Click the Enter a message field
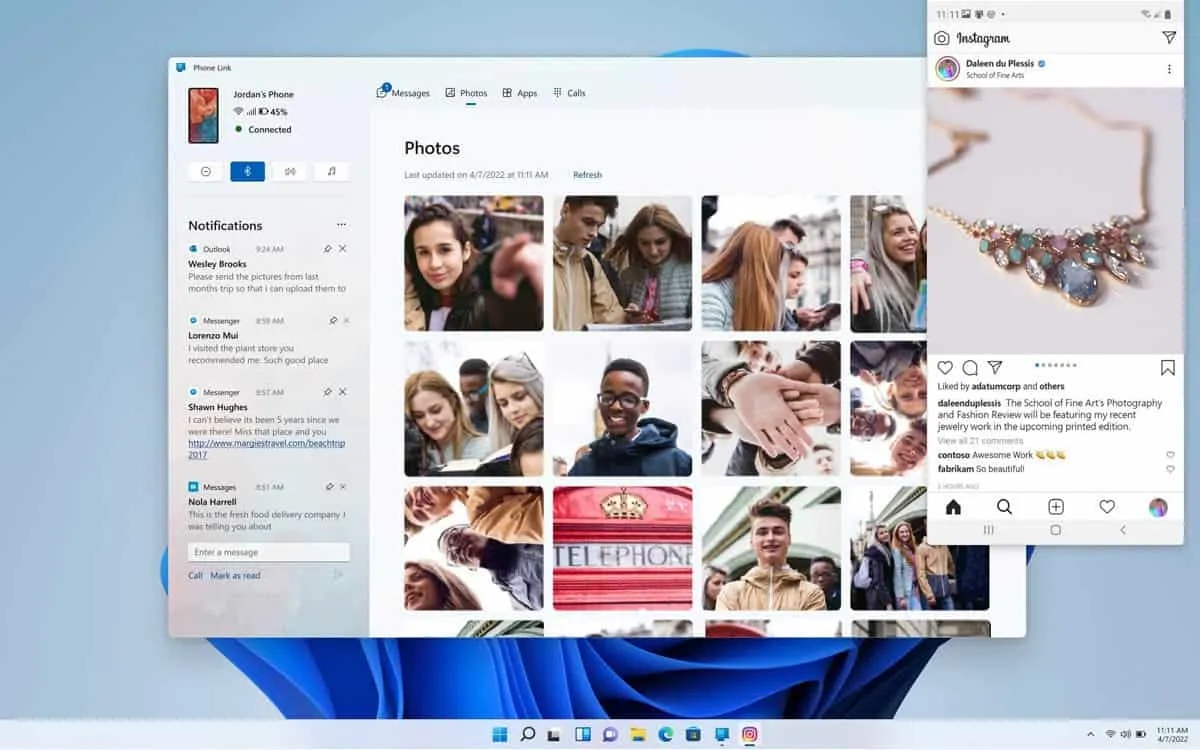1200x750 pixels. tap(266, 551)
